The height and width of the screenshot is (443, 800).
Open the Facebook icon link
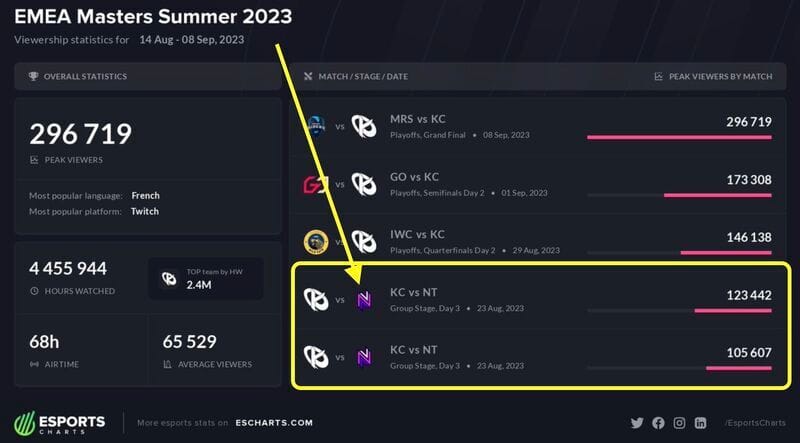(658, 423)
